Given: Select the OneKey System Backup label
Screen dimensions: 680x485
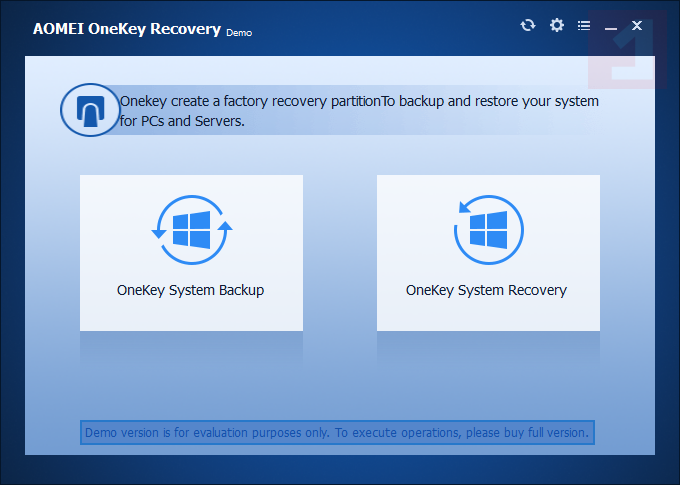Looking at the screenshot, I should click(x=190, y=290).
